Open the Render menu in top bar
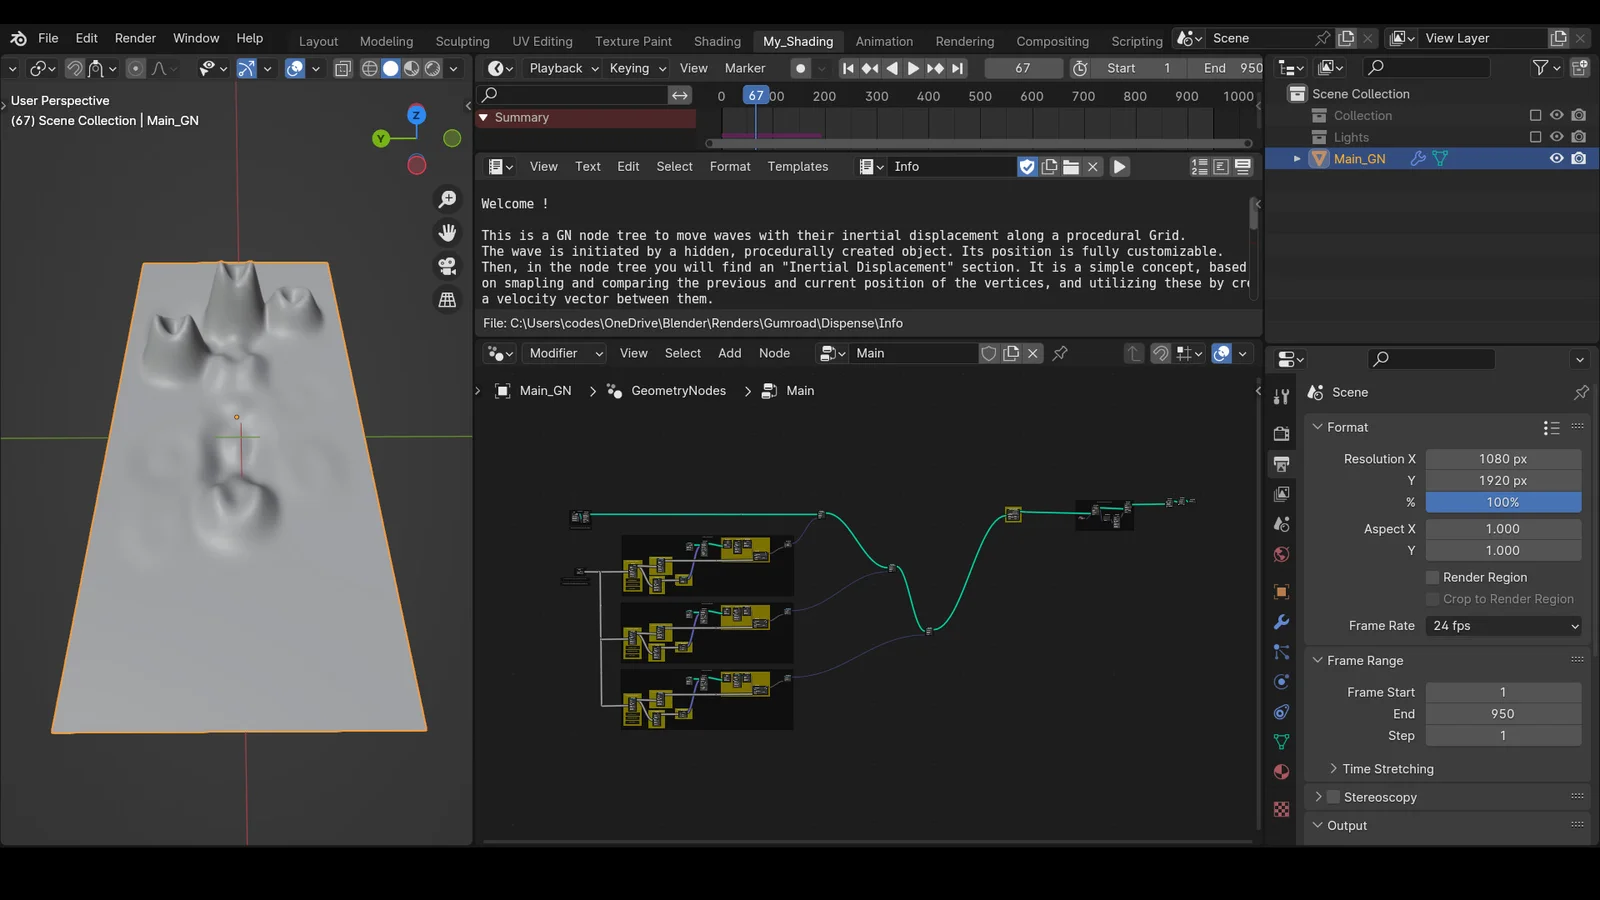1600x900 pixels. click(x=135, y=38)
